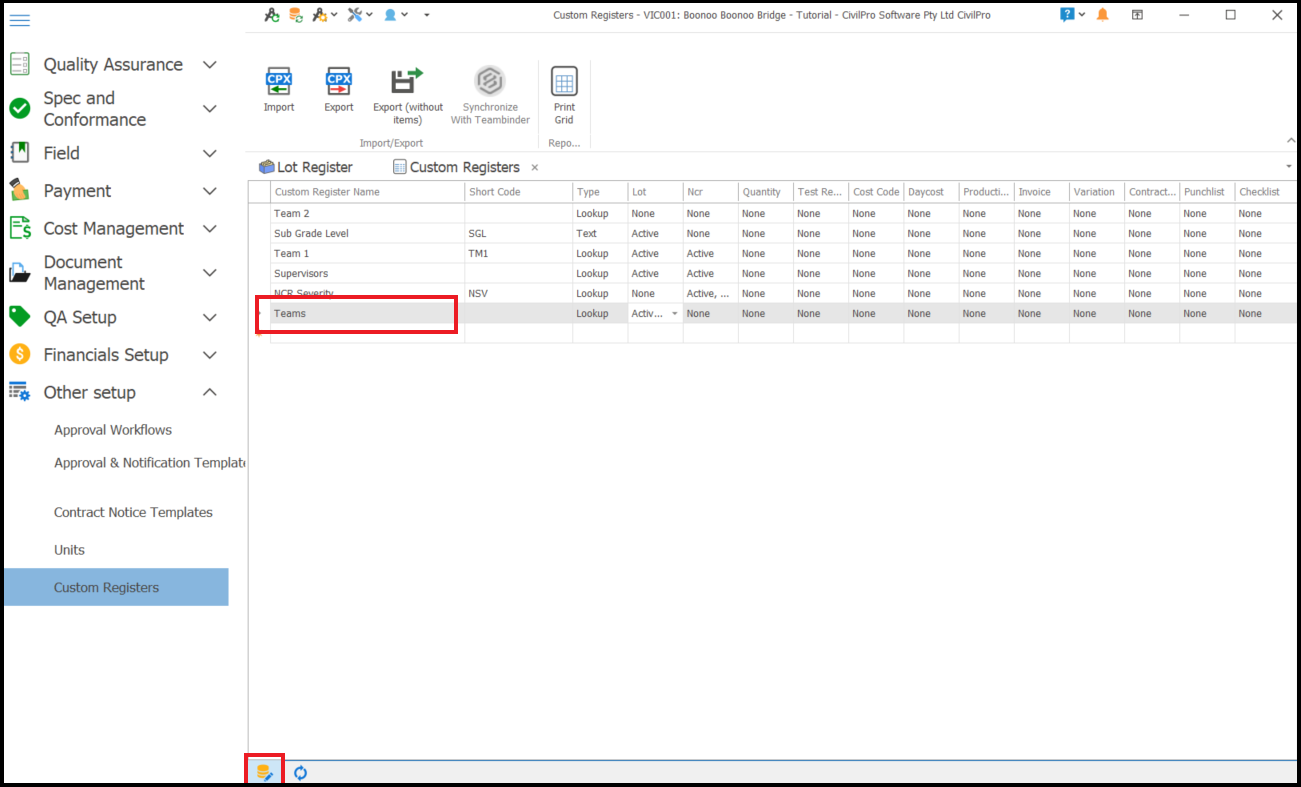Switch to the Lot Register tab

tap(306, 167)
